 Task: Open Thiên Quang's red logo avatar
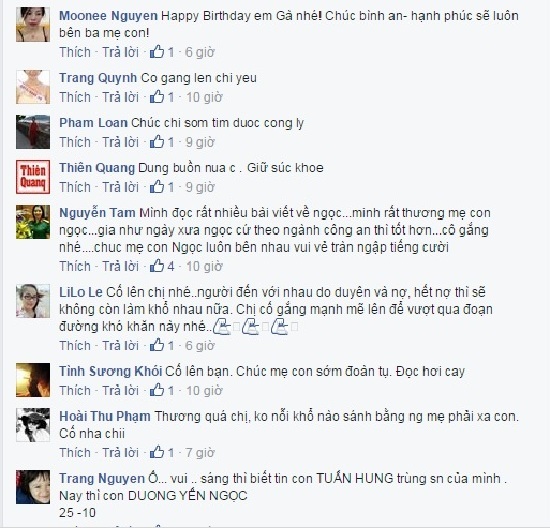[33, 177]
